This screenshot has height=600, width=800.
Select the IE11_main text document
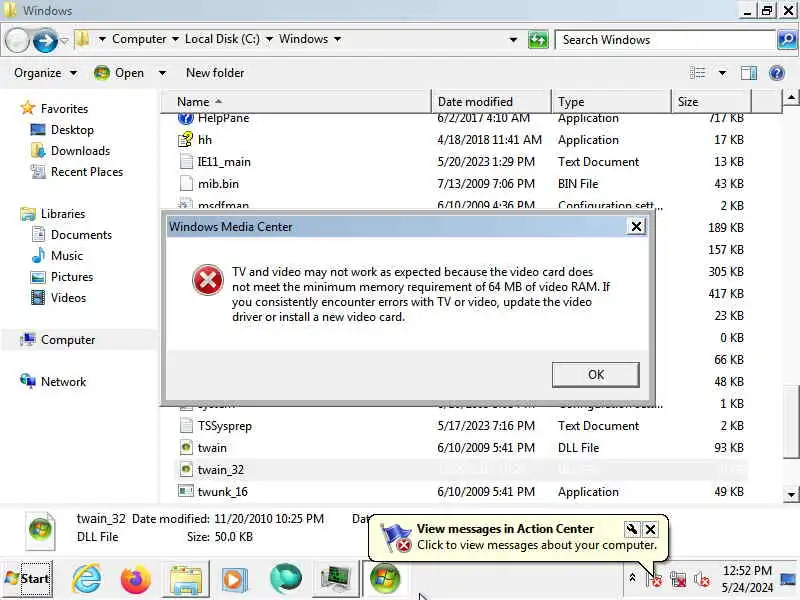coord(462,162)
